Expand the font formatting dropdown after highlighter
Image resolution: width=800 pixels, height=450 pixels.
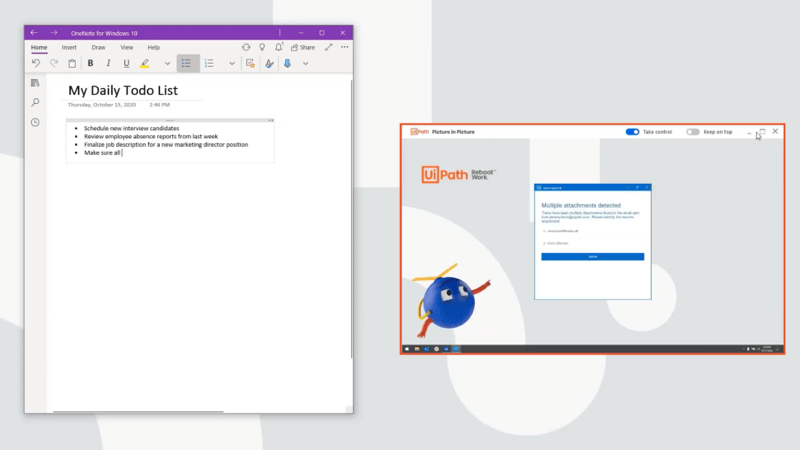167,64
